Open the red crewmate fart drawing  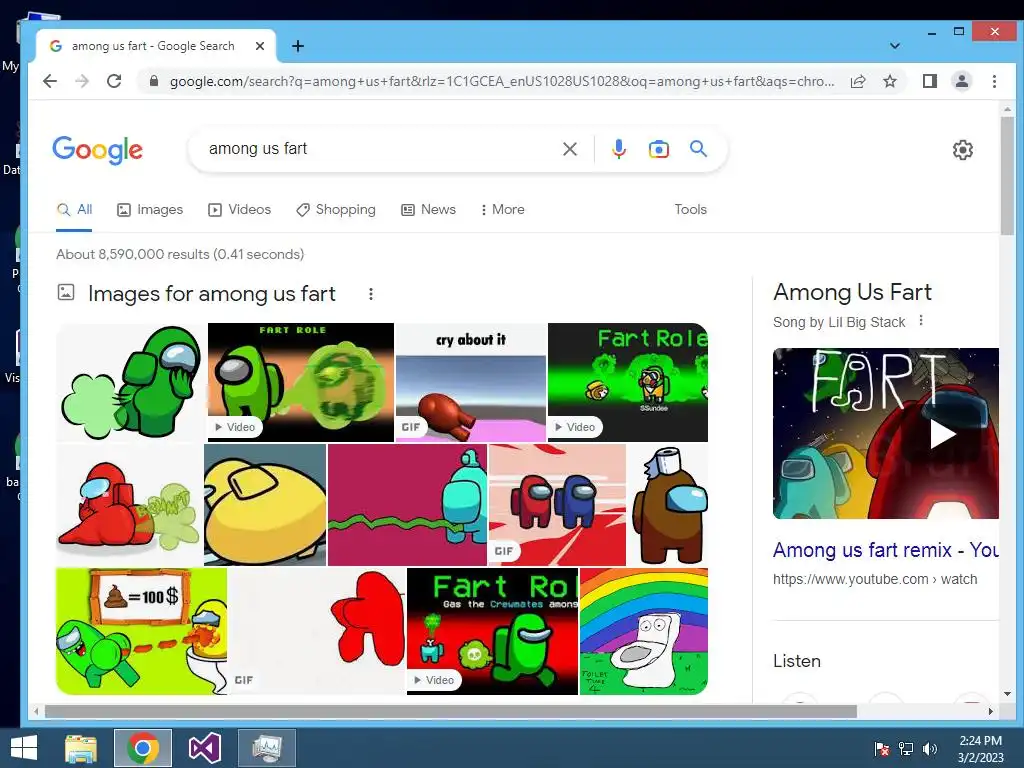(x=129, y=505)
